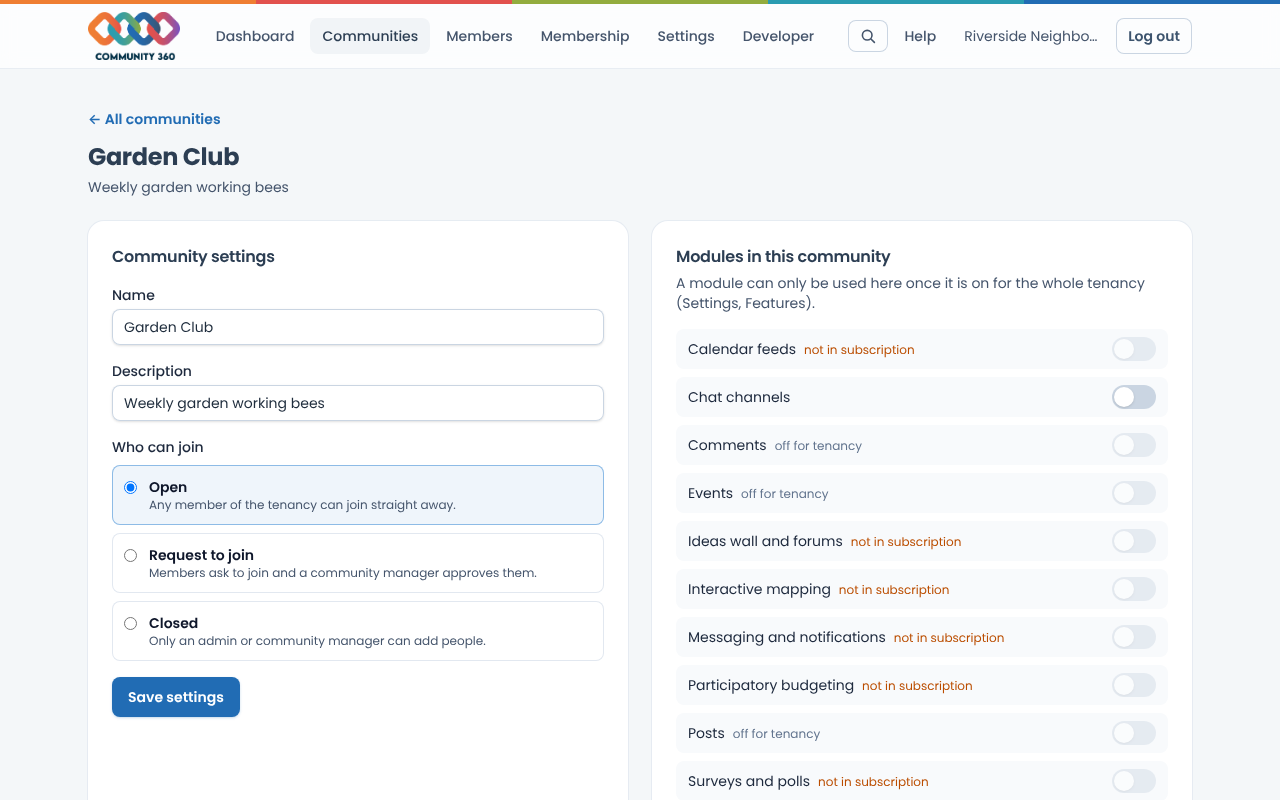Click the 'Modules in this community' heading
The image size is (1280, 800).
tap(783, 257)
